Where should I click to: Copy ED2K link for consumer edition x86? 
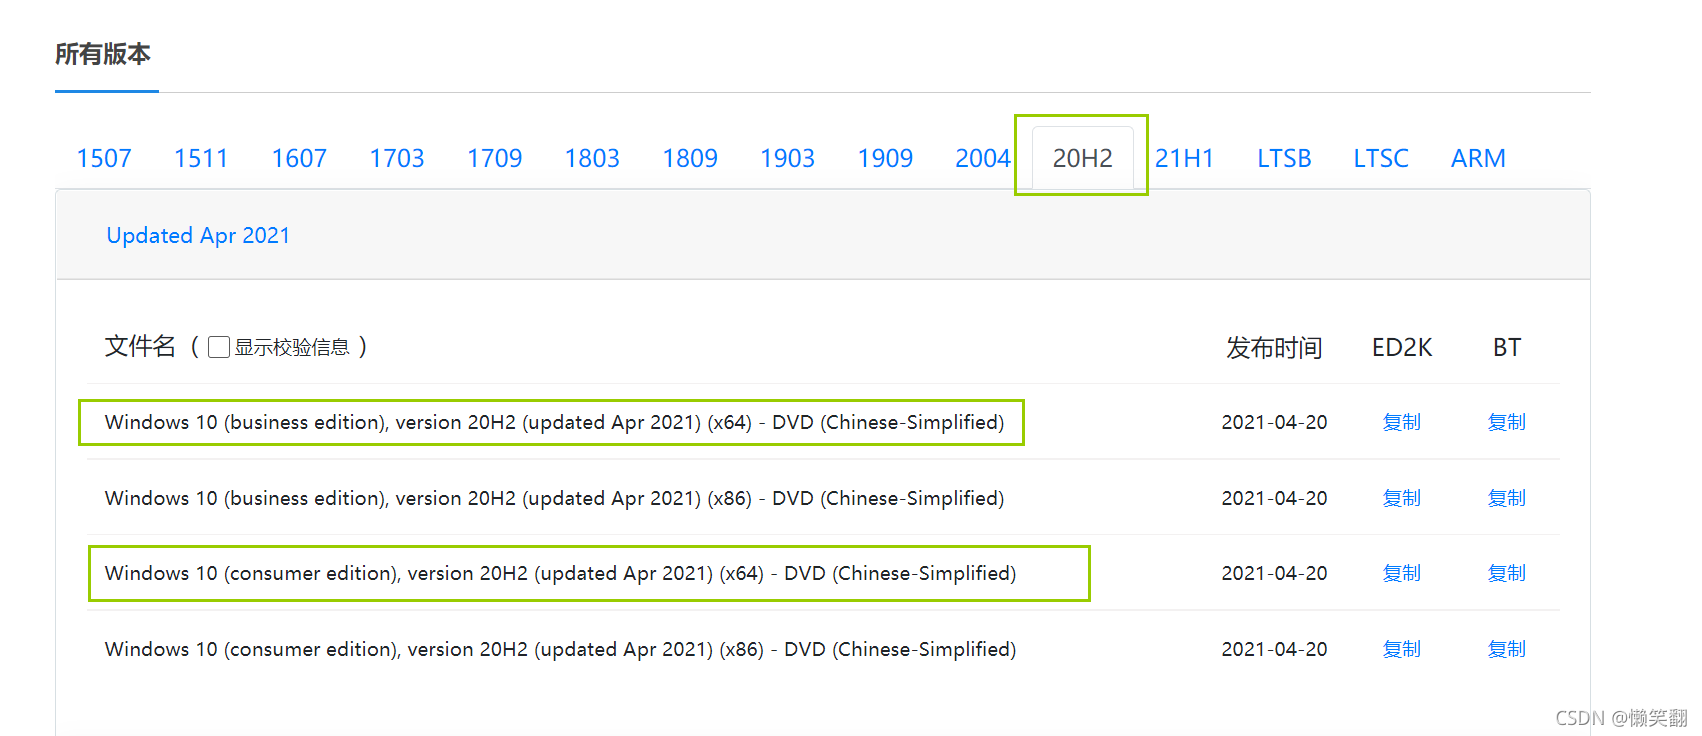tap(1402, 650)
